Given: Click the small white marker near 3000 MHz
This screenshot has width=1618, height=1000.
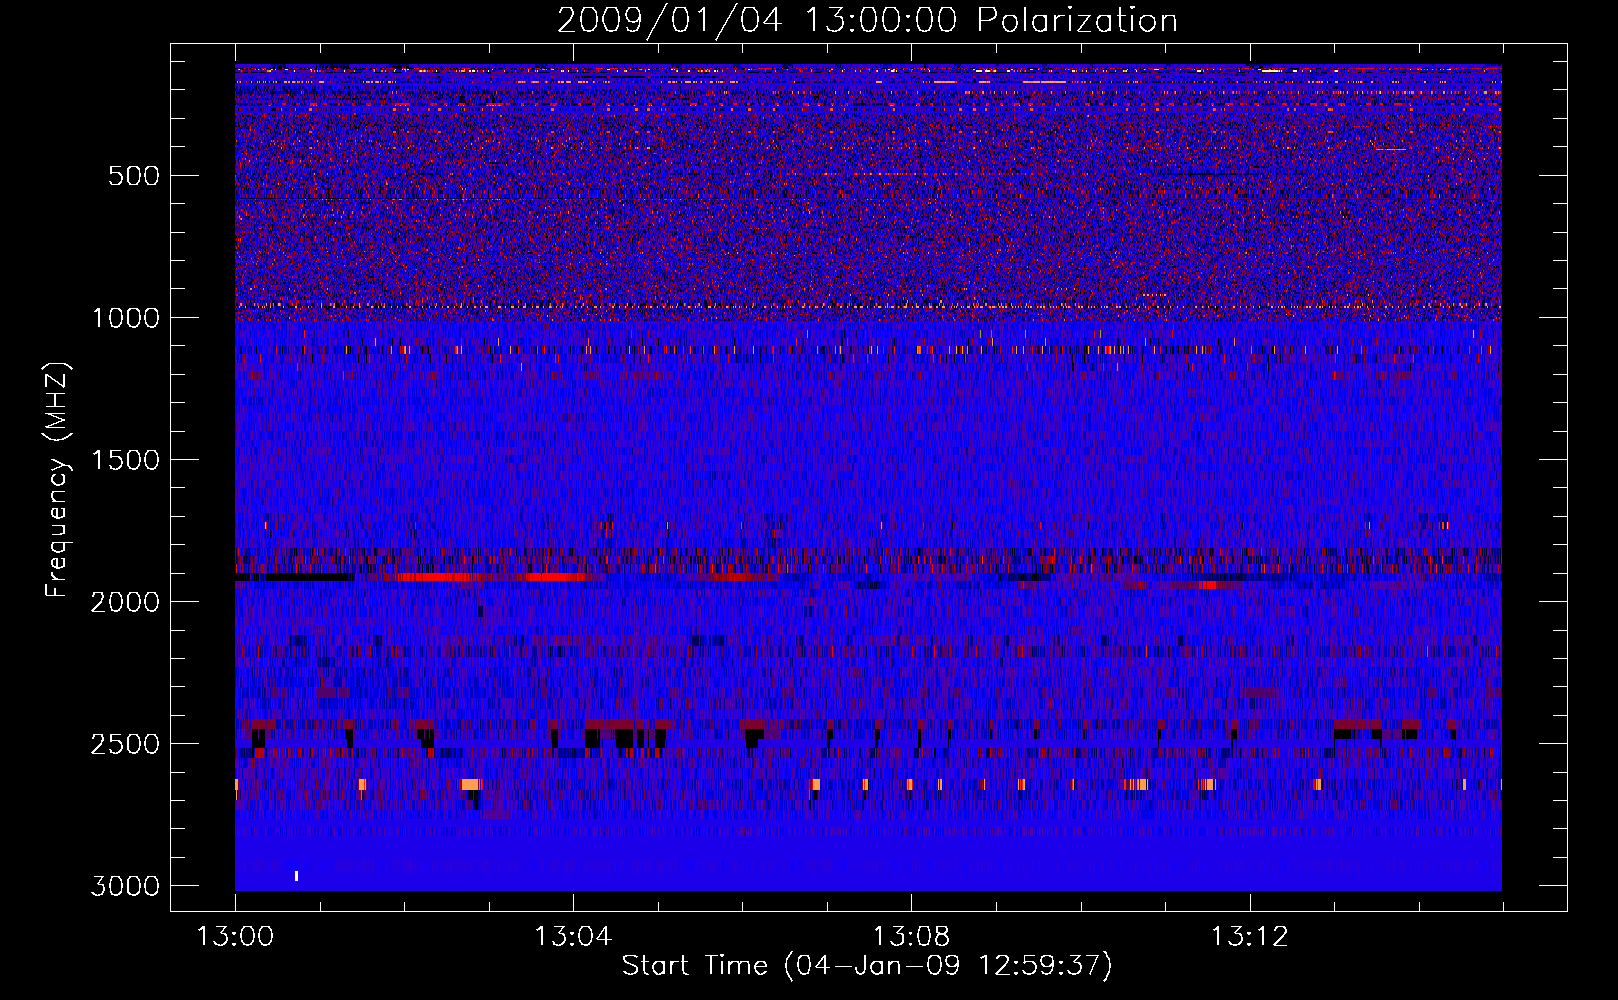Looking at the screenshot, I should click(x=296, y=876).
